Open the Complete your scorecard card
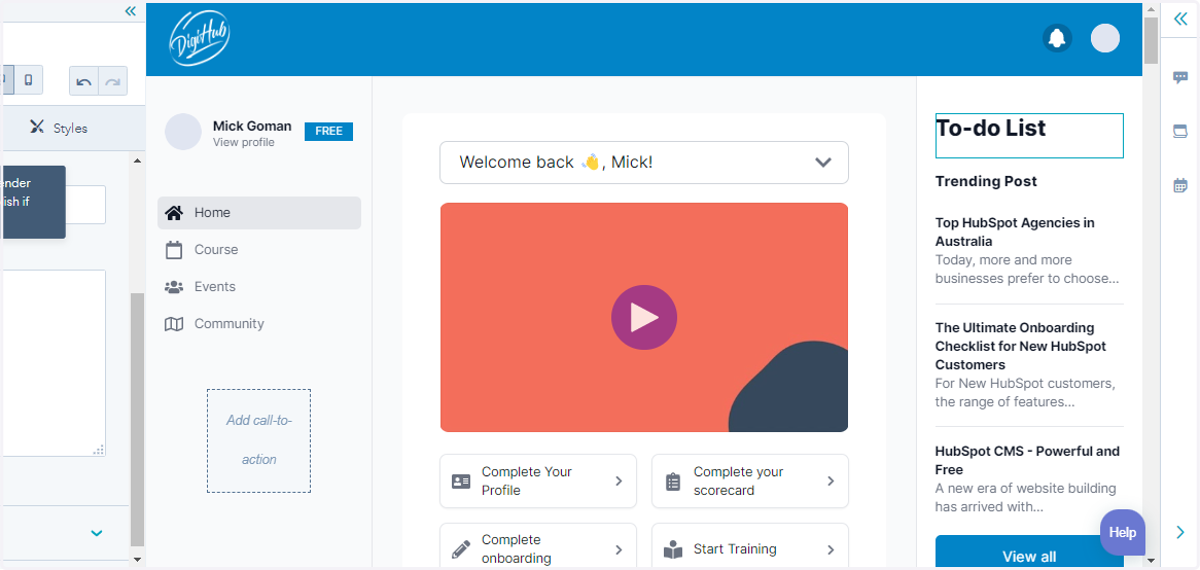The height and width of the screenshot is (570, 1200). click(x=750, y=481)
